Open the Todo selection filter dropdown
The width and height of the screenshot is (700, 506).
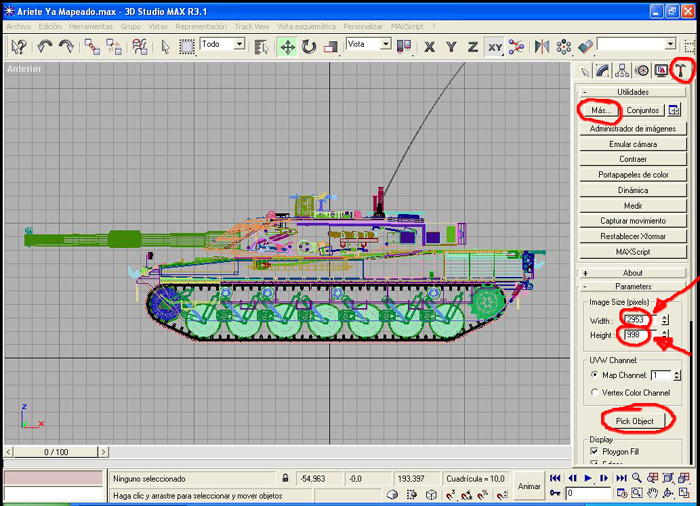[222, 44]
